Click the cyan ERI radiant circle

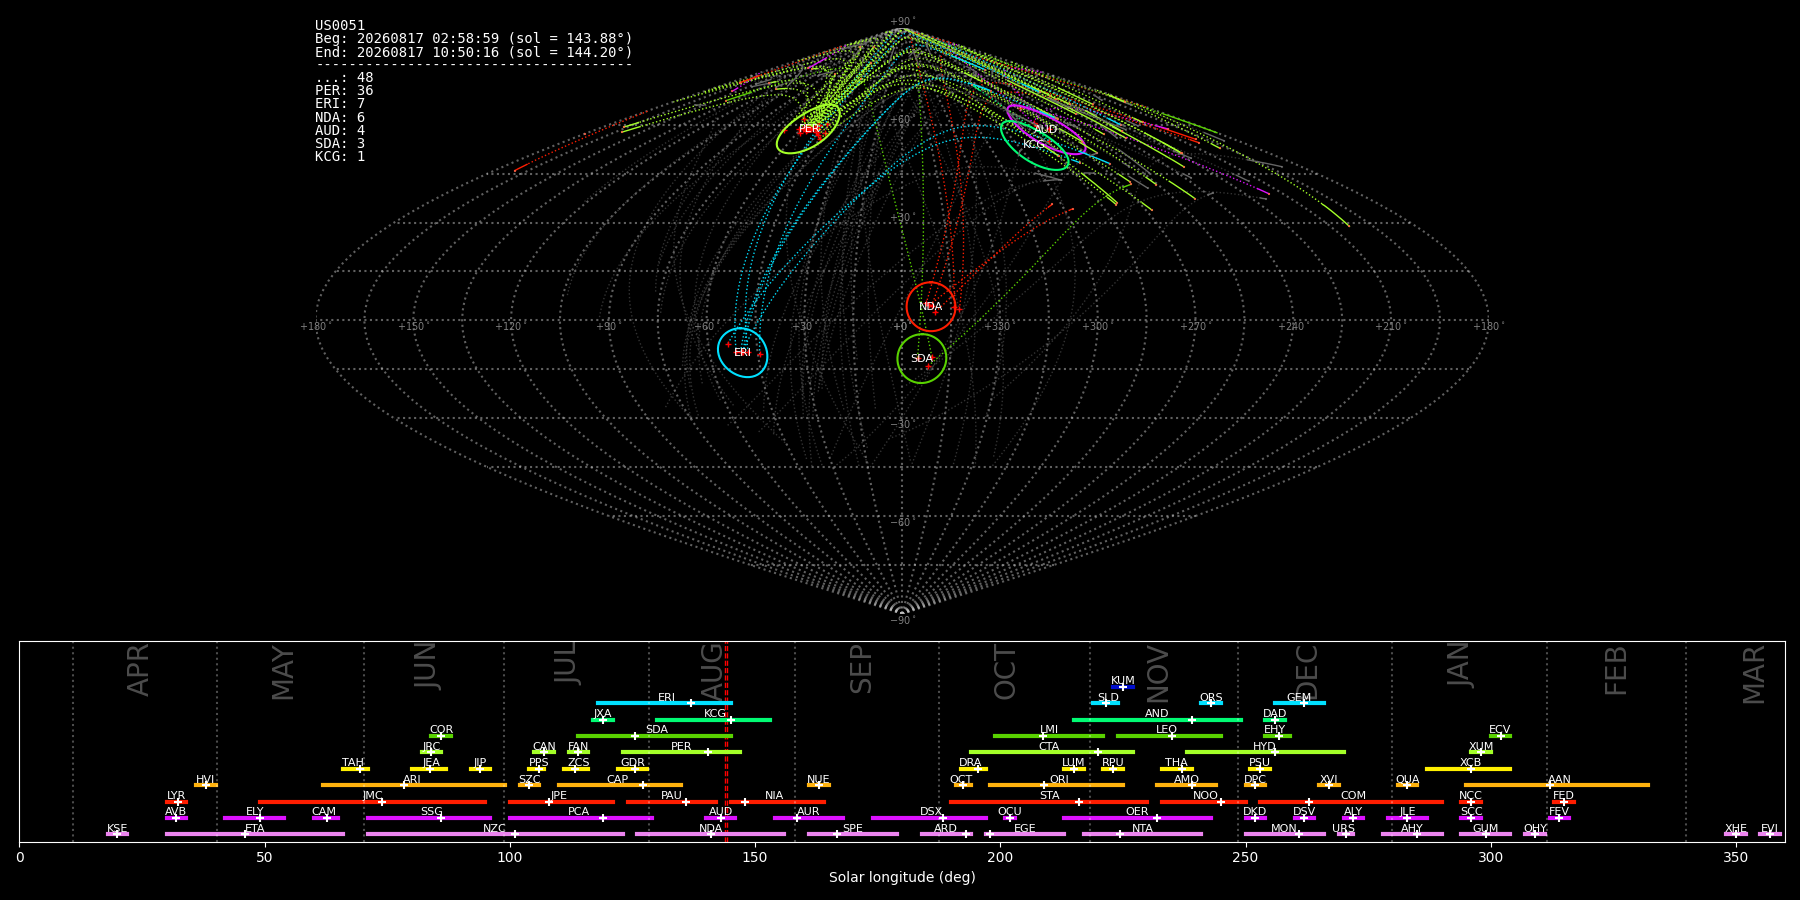[742, 352]
